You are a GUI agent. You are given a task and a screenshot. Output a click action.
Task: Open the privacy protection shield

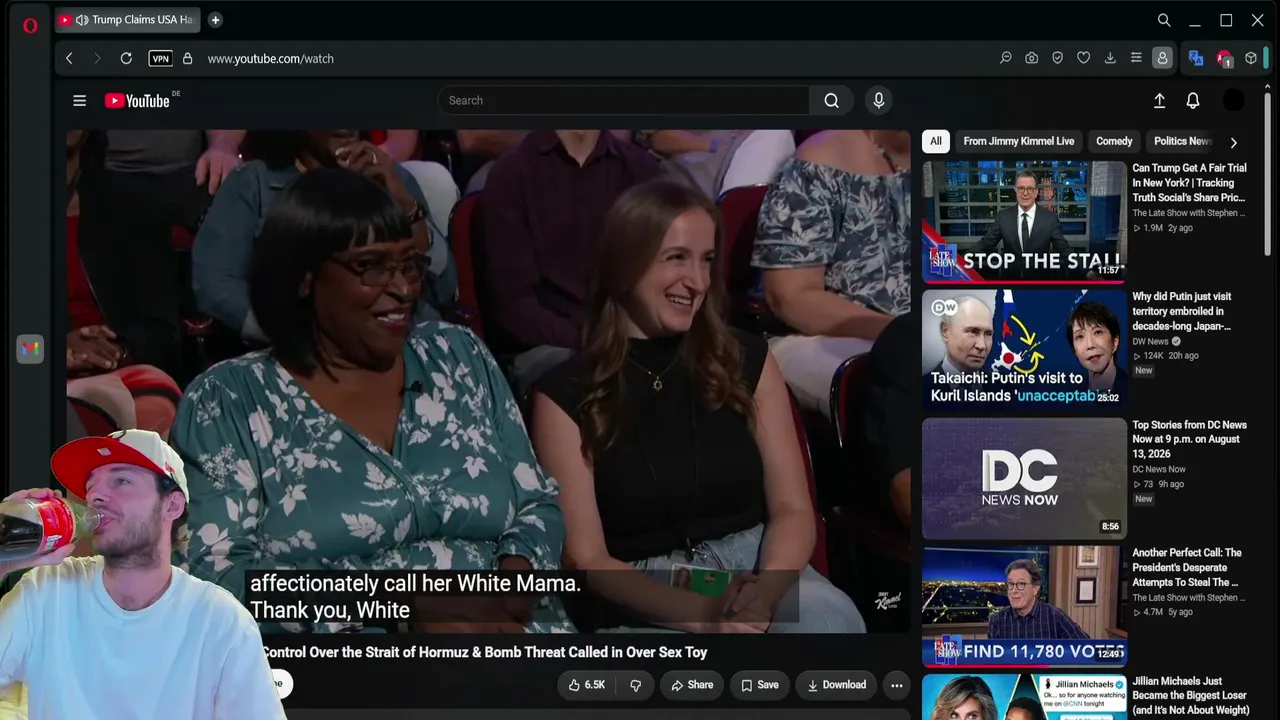[x=1057, y=58]
